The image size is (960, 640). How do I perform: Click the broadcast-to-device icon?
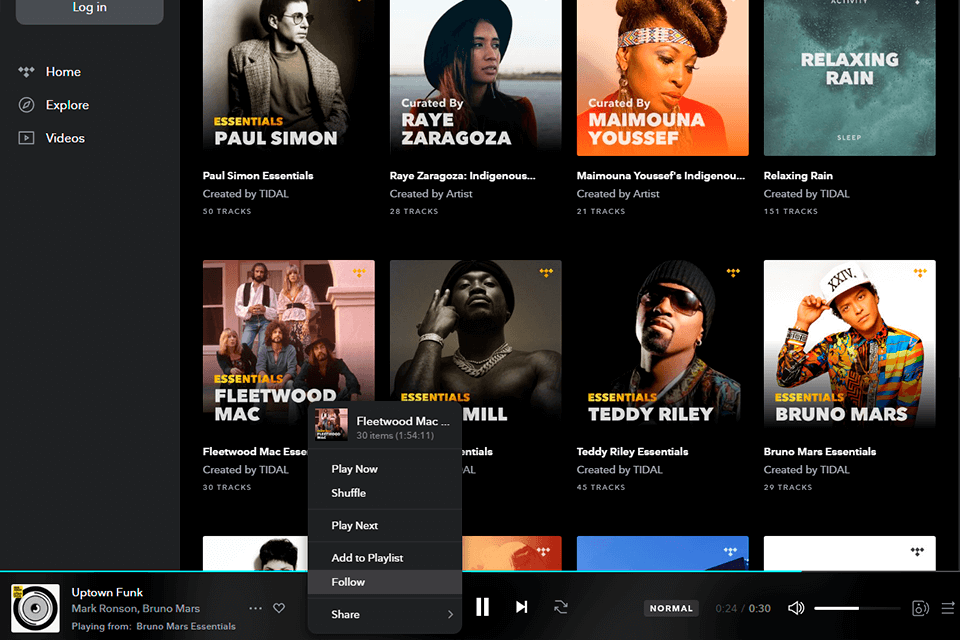coord(918,606)
